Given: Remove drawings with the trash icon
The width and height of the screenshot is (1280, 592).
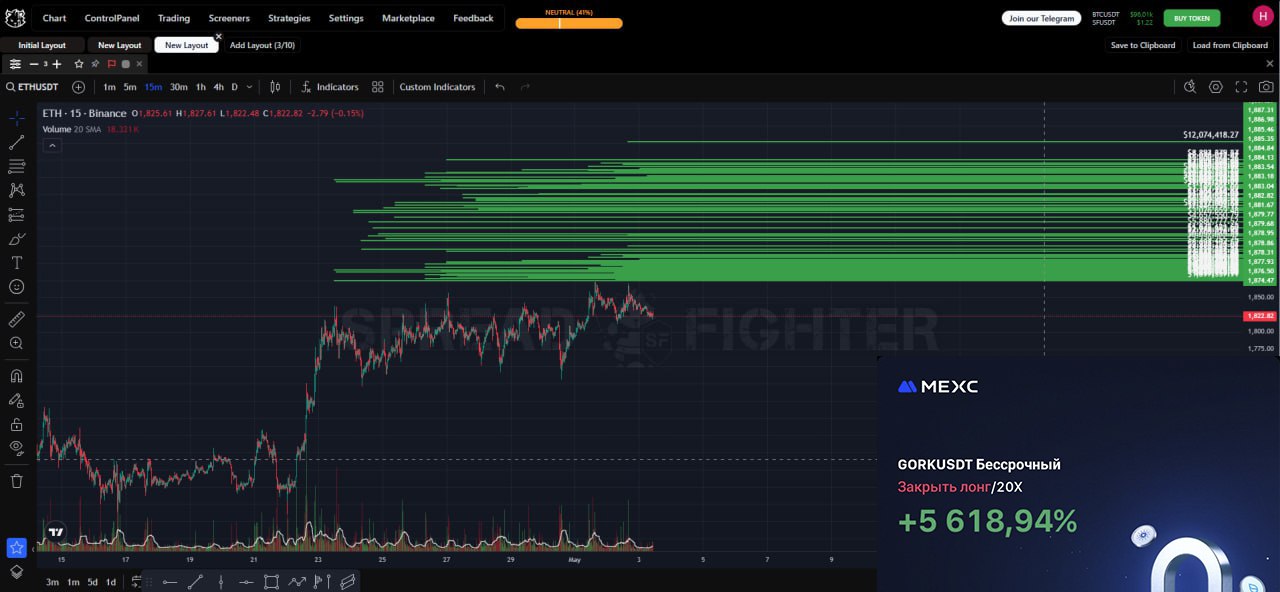Looking at the screenshot, I should [x=16, y=481].
